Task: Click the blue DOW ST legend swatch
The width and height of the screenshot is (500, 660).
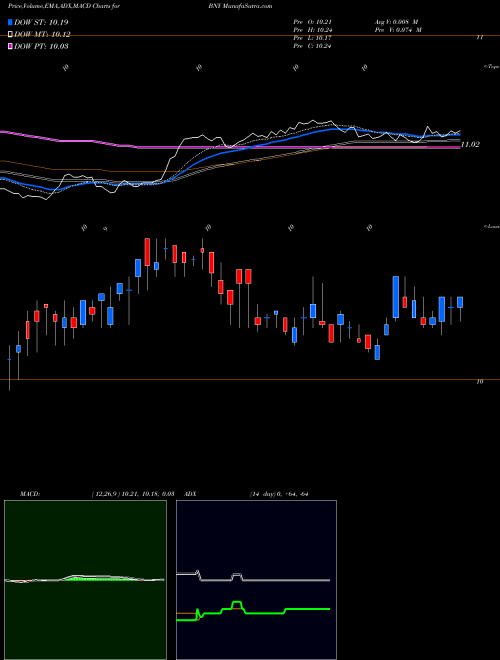Action: point(10,22)
